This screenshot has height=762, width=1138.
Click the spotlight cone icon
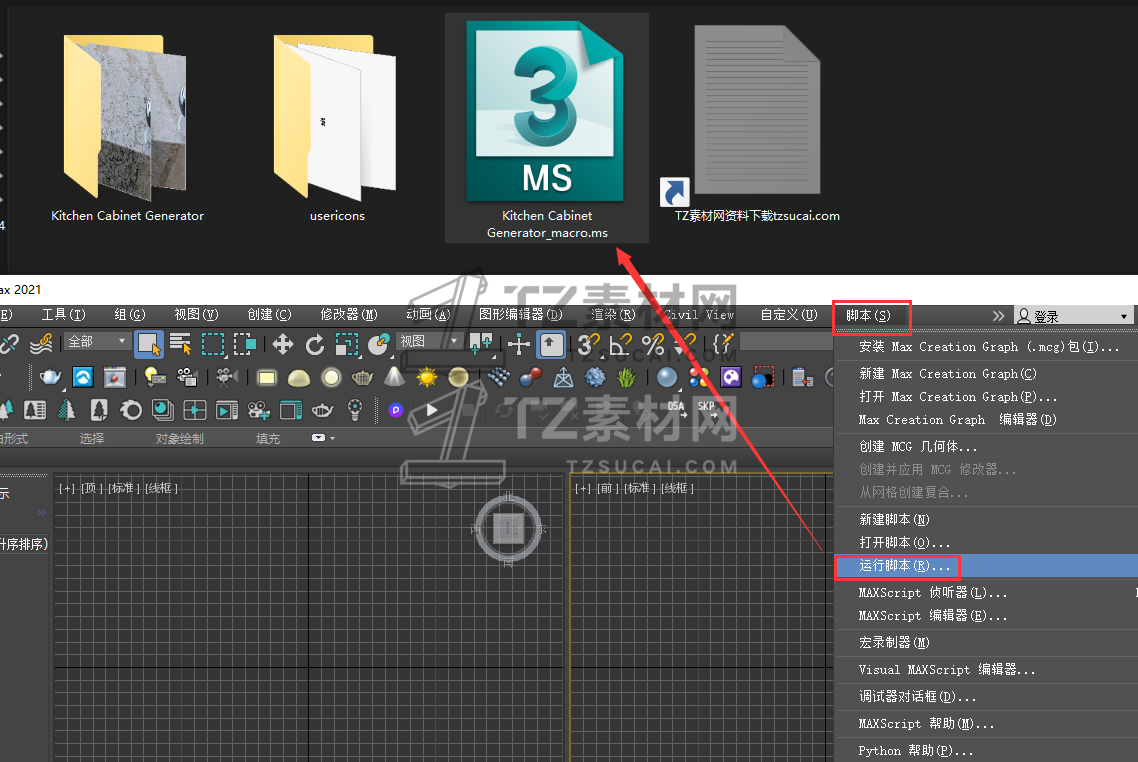point(394,377)
